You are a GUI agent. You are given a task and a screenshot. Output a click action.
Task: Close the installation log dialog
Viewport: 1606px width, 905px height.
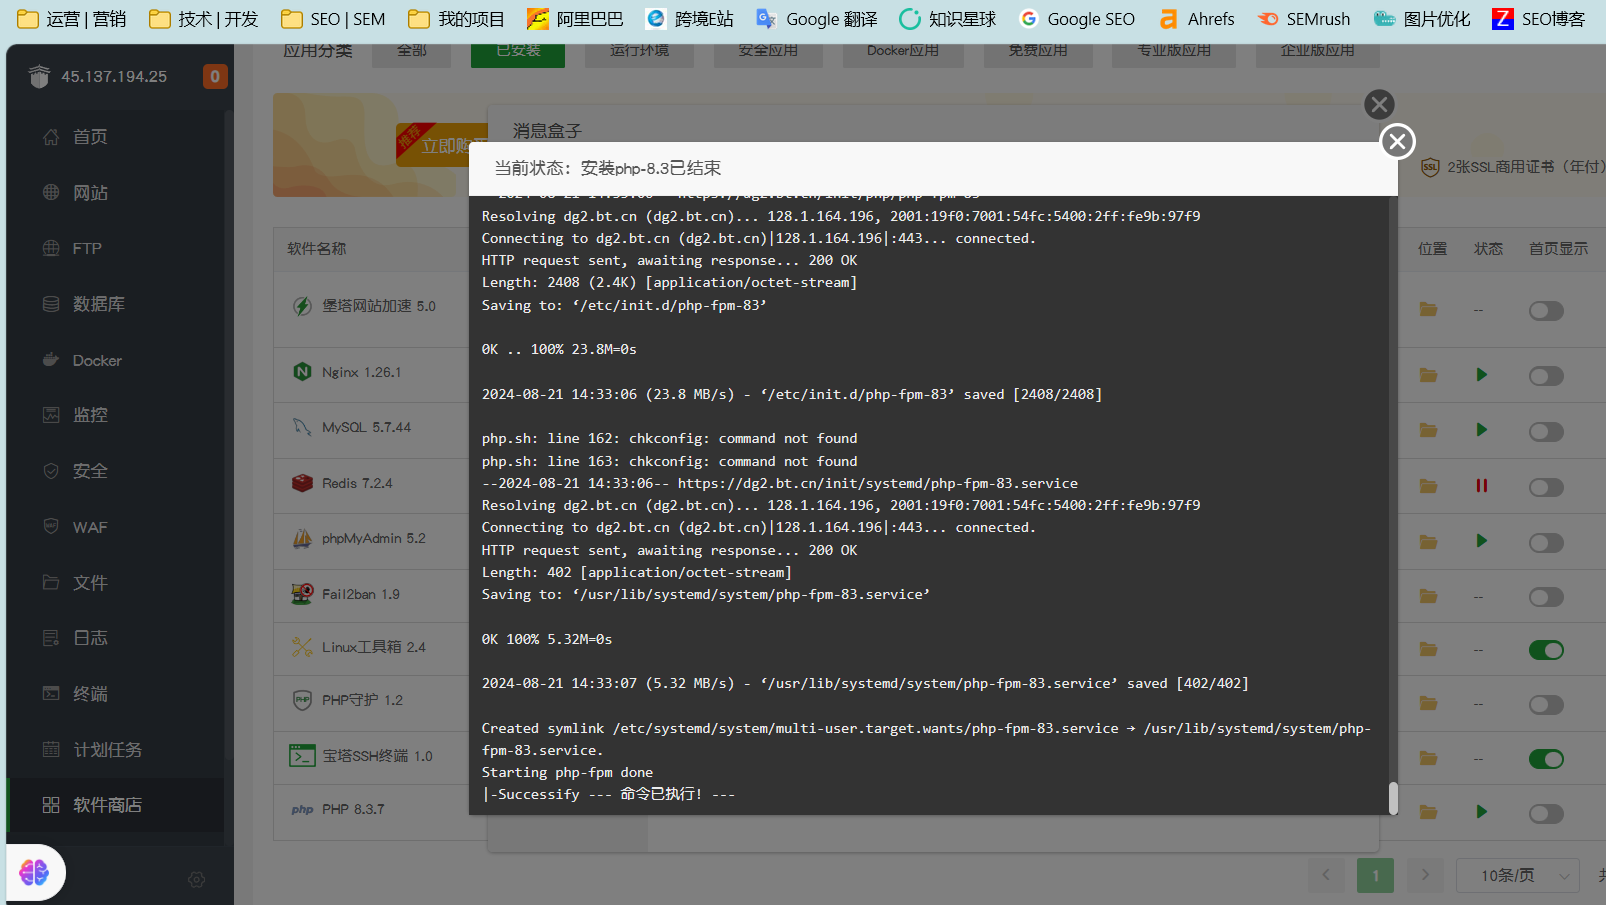pyautogui.click(x=1398, y=142)
